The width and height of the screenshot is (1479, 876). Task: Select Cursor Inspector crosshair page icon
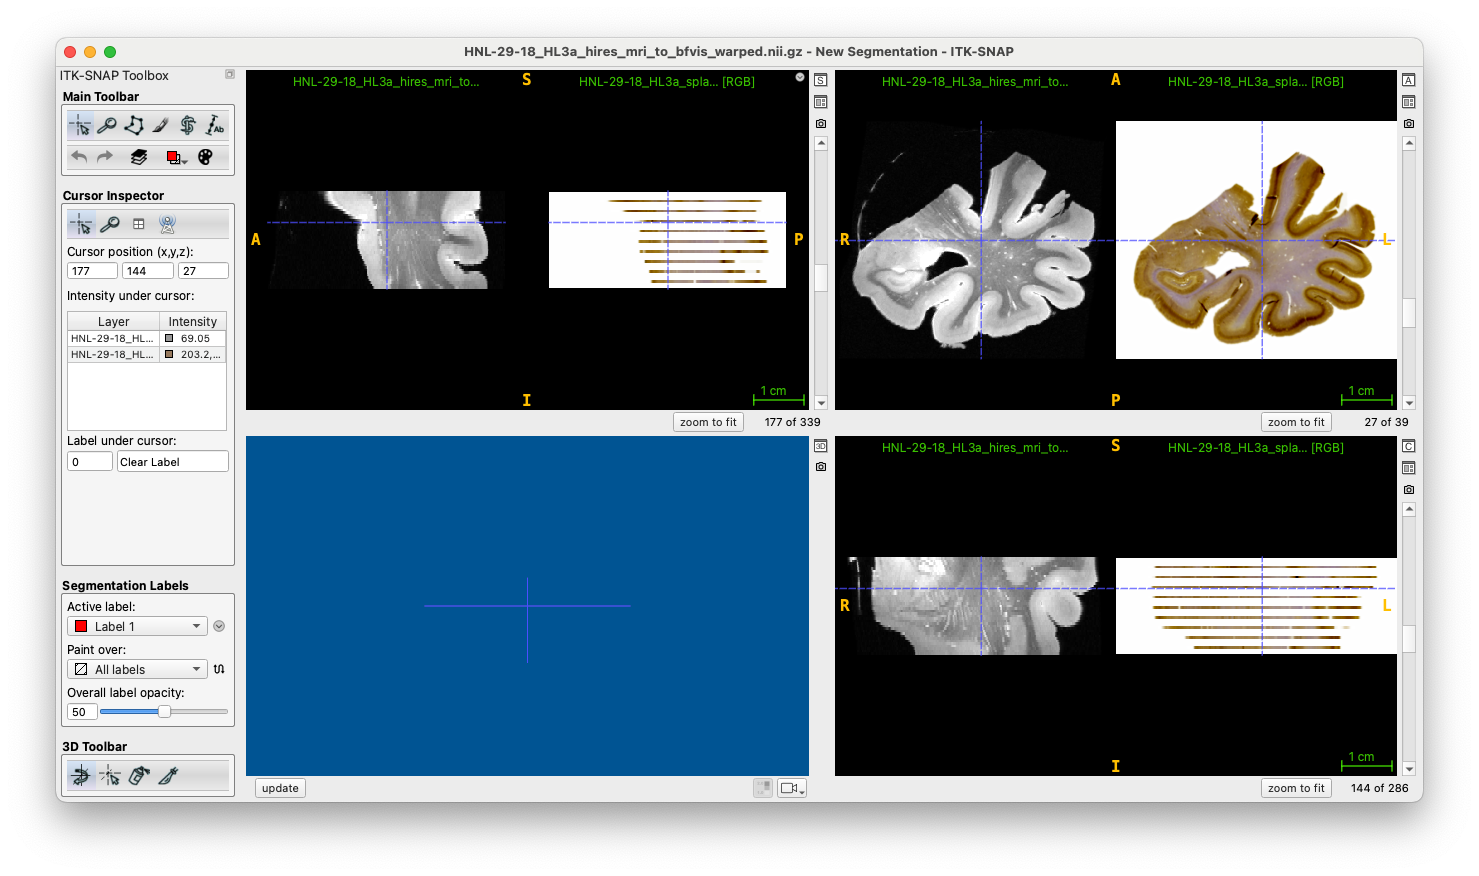(81, 224)
